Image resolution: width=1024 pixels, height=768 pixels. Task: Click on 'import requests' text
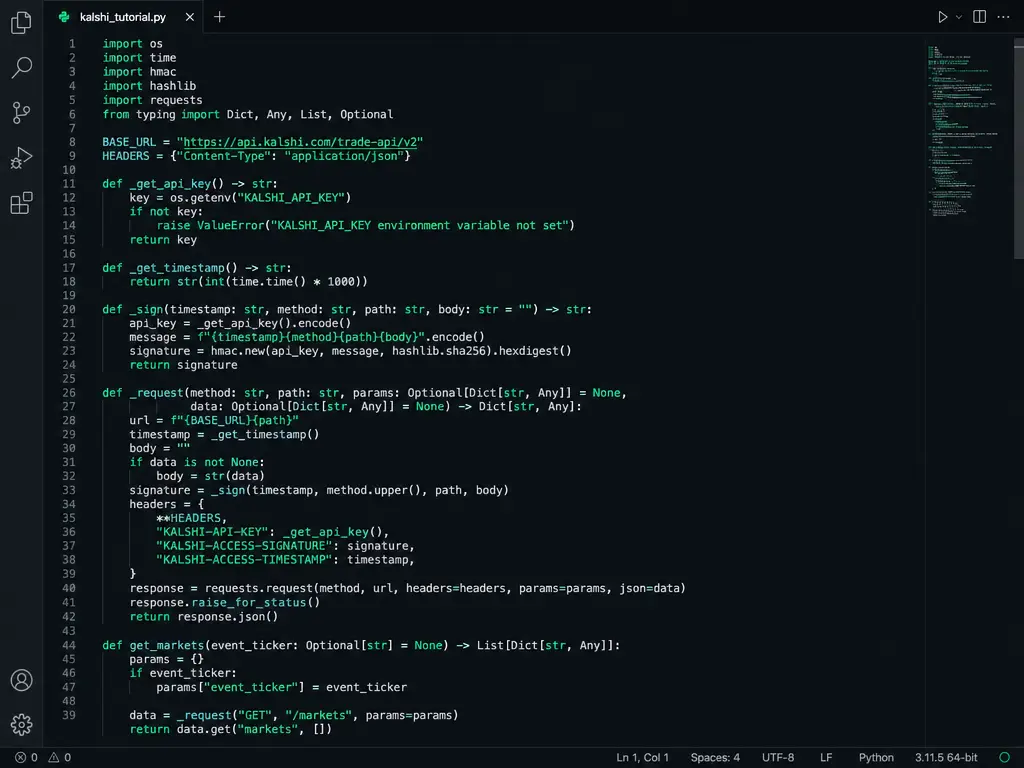(x=152, y=100)
